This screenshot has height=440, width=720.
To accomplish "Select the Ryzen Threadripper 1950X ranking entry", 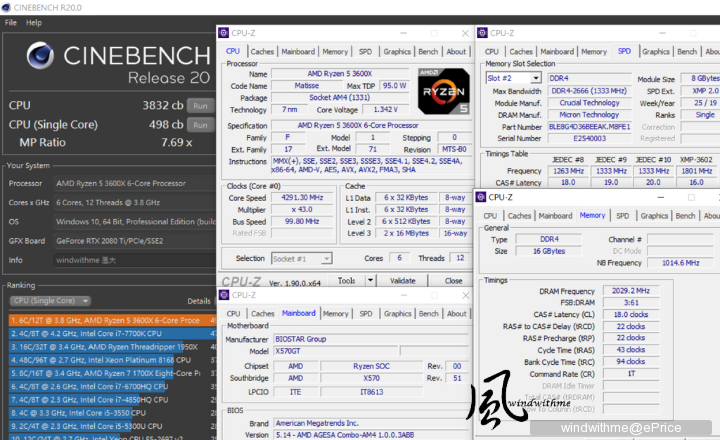I will pyautogui.click(x=112, y=347).
